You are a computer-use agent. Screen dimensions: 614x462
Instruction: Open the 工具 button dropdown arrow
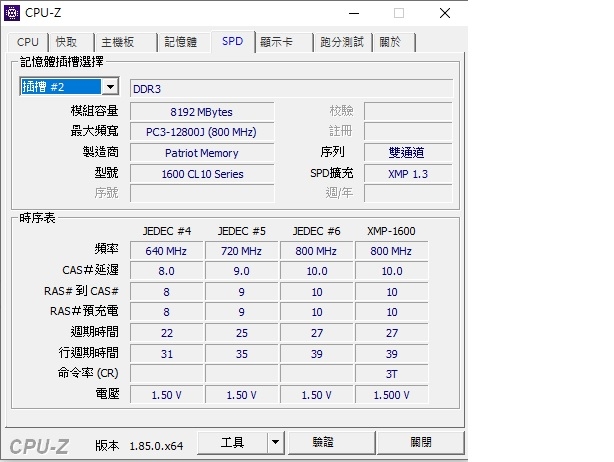coord(276,443)
